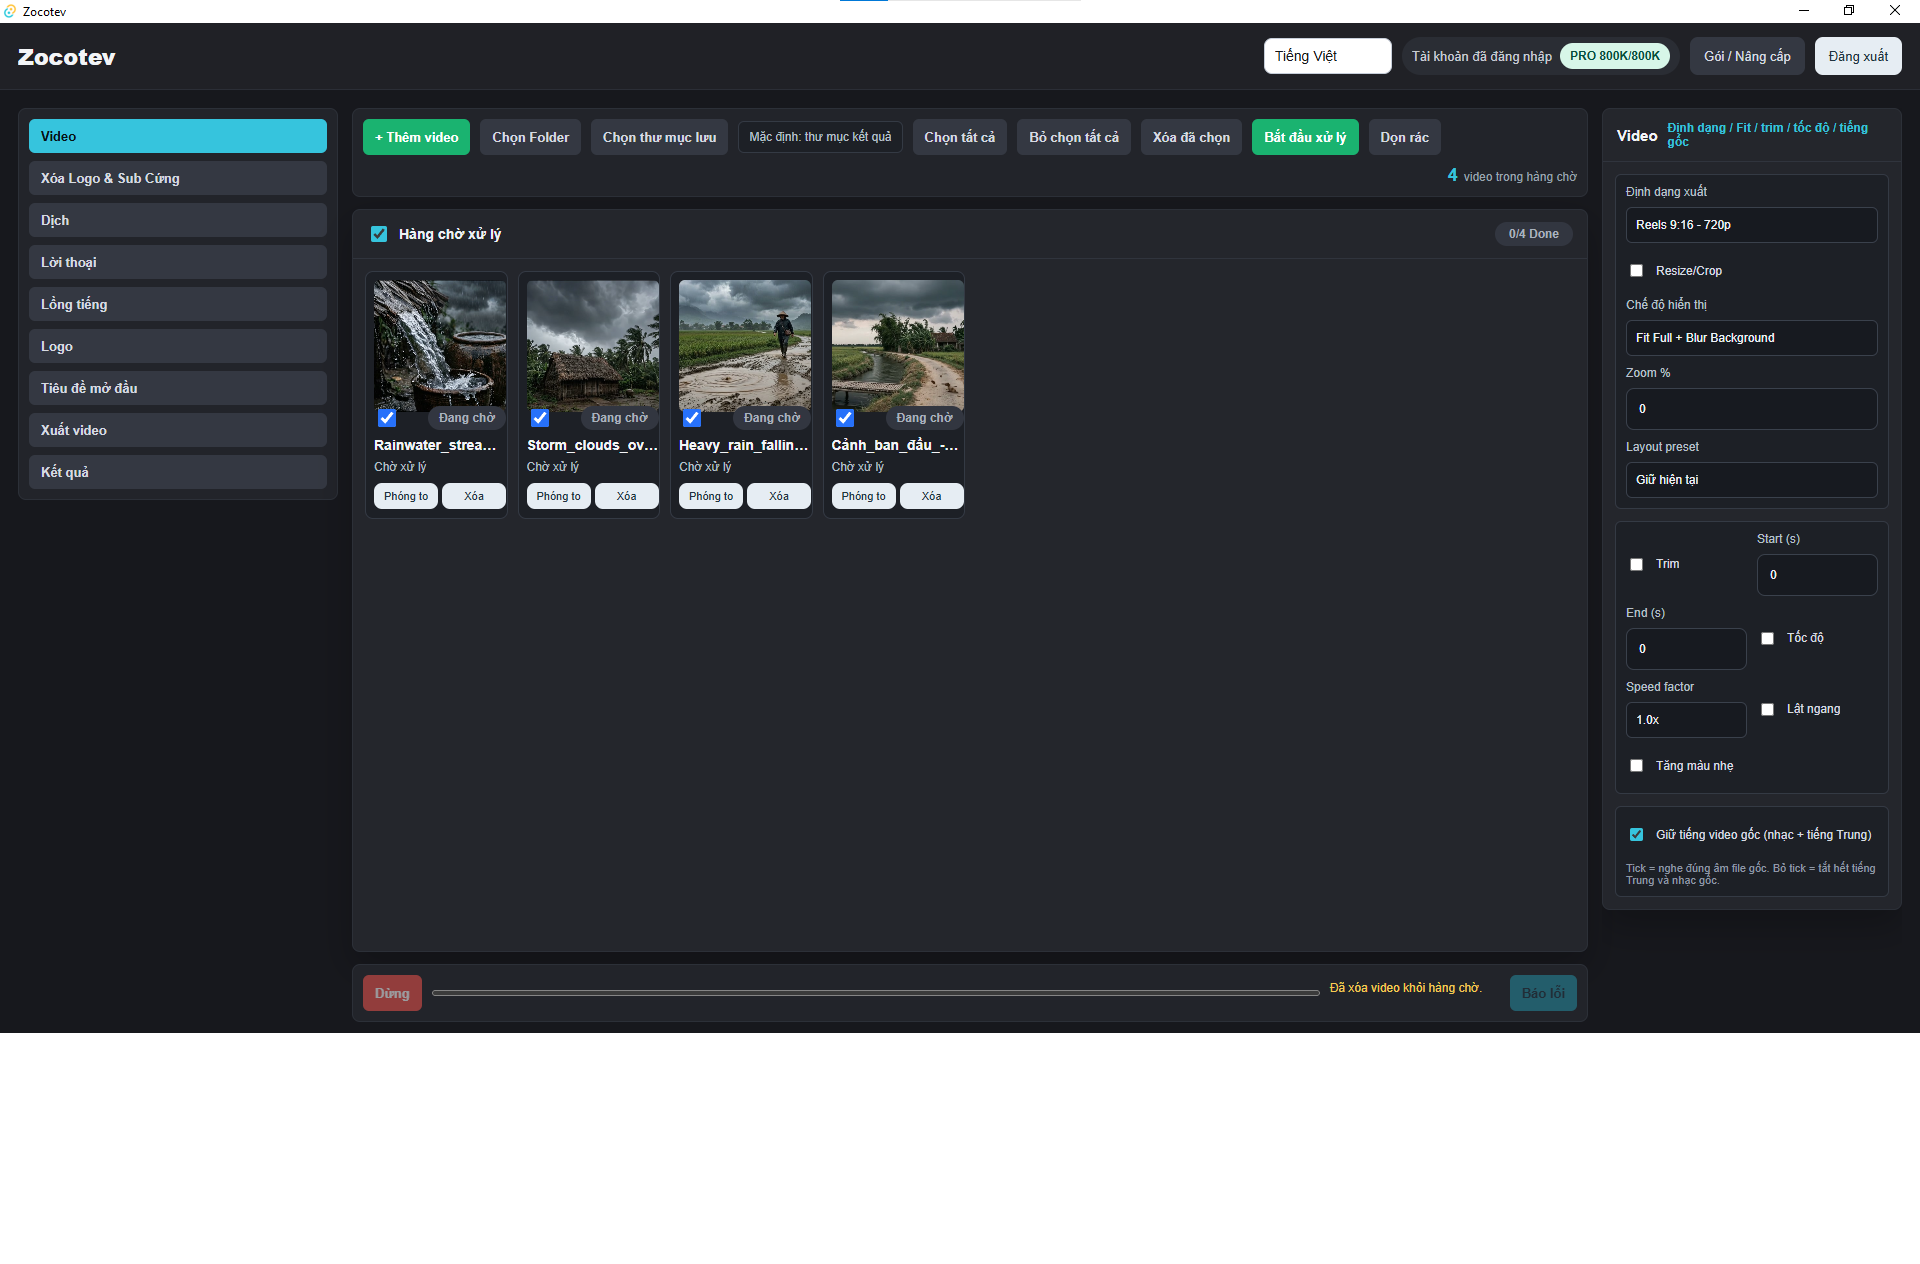This screenshot has width=1920, height=1264.
Task: Switch to the Dịch sidebar item
Action: pyautogui.click(x=177, y=220)
